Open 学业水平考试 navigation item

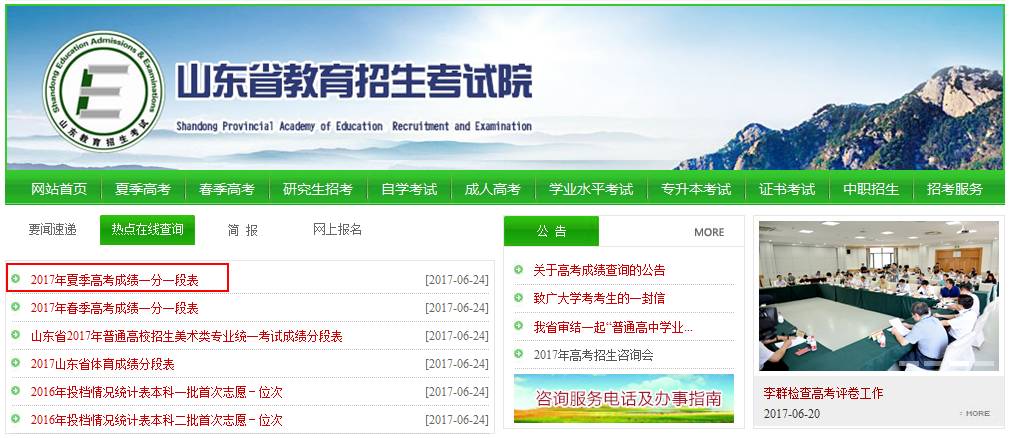coord(590,189)
